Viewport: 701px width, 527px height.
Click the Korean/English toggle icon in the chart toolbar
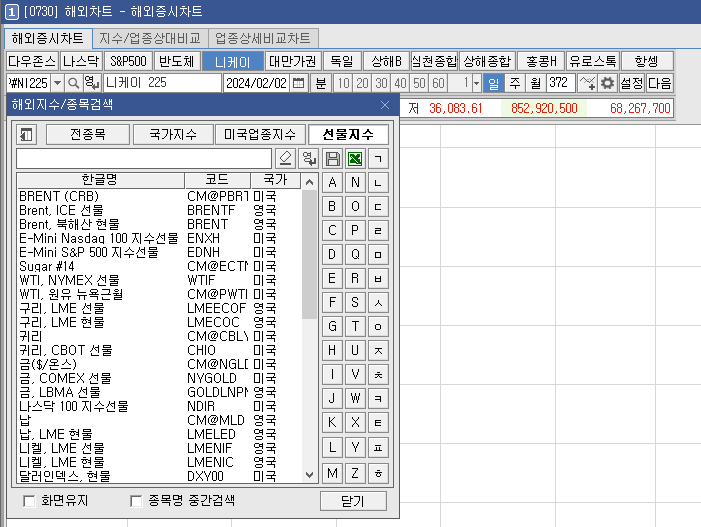92,83
